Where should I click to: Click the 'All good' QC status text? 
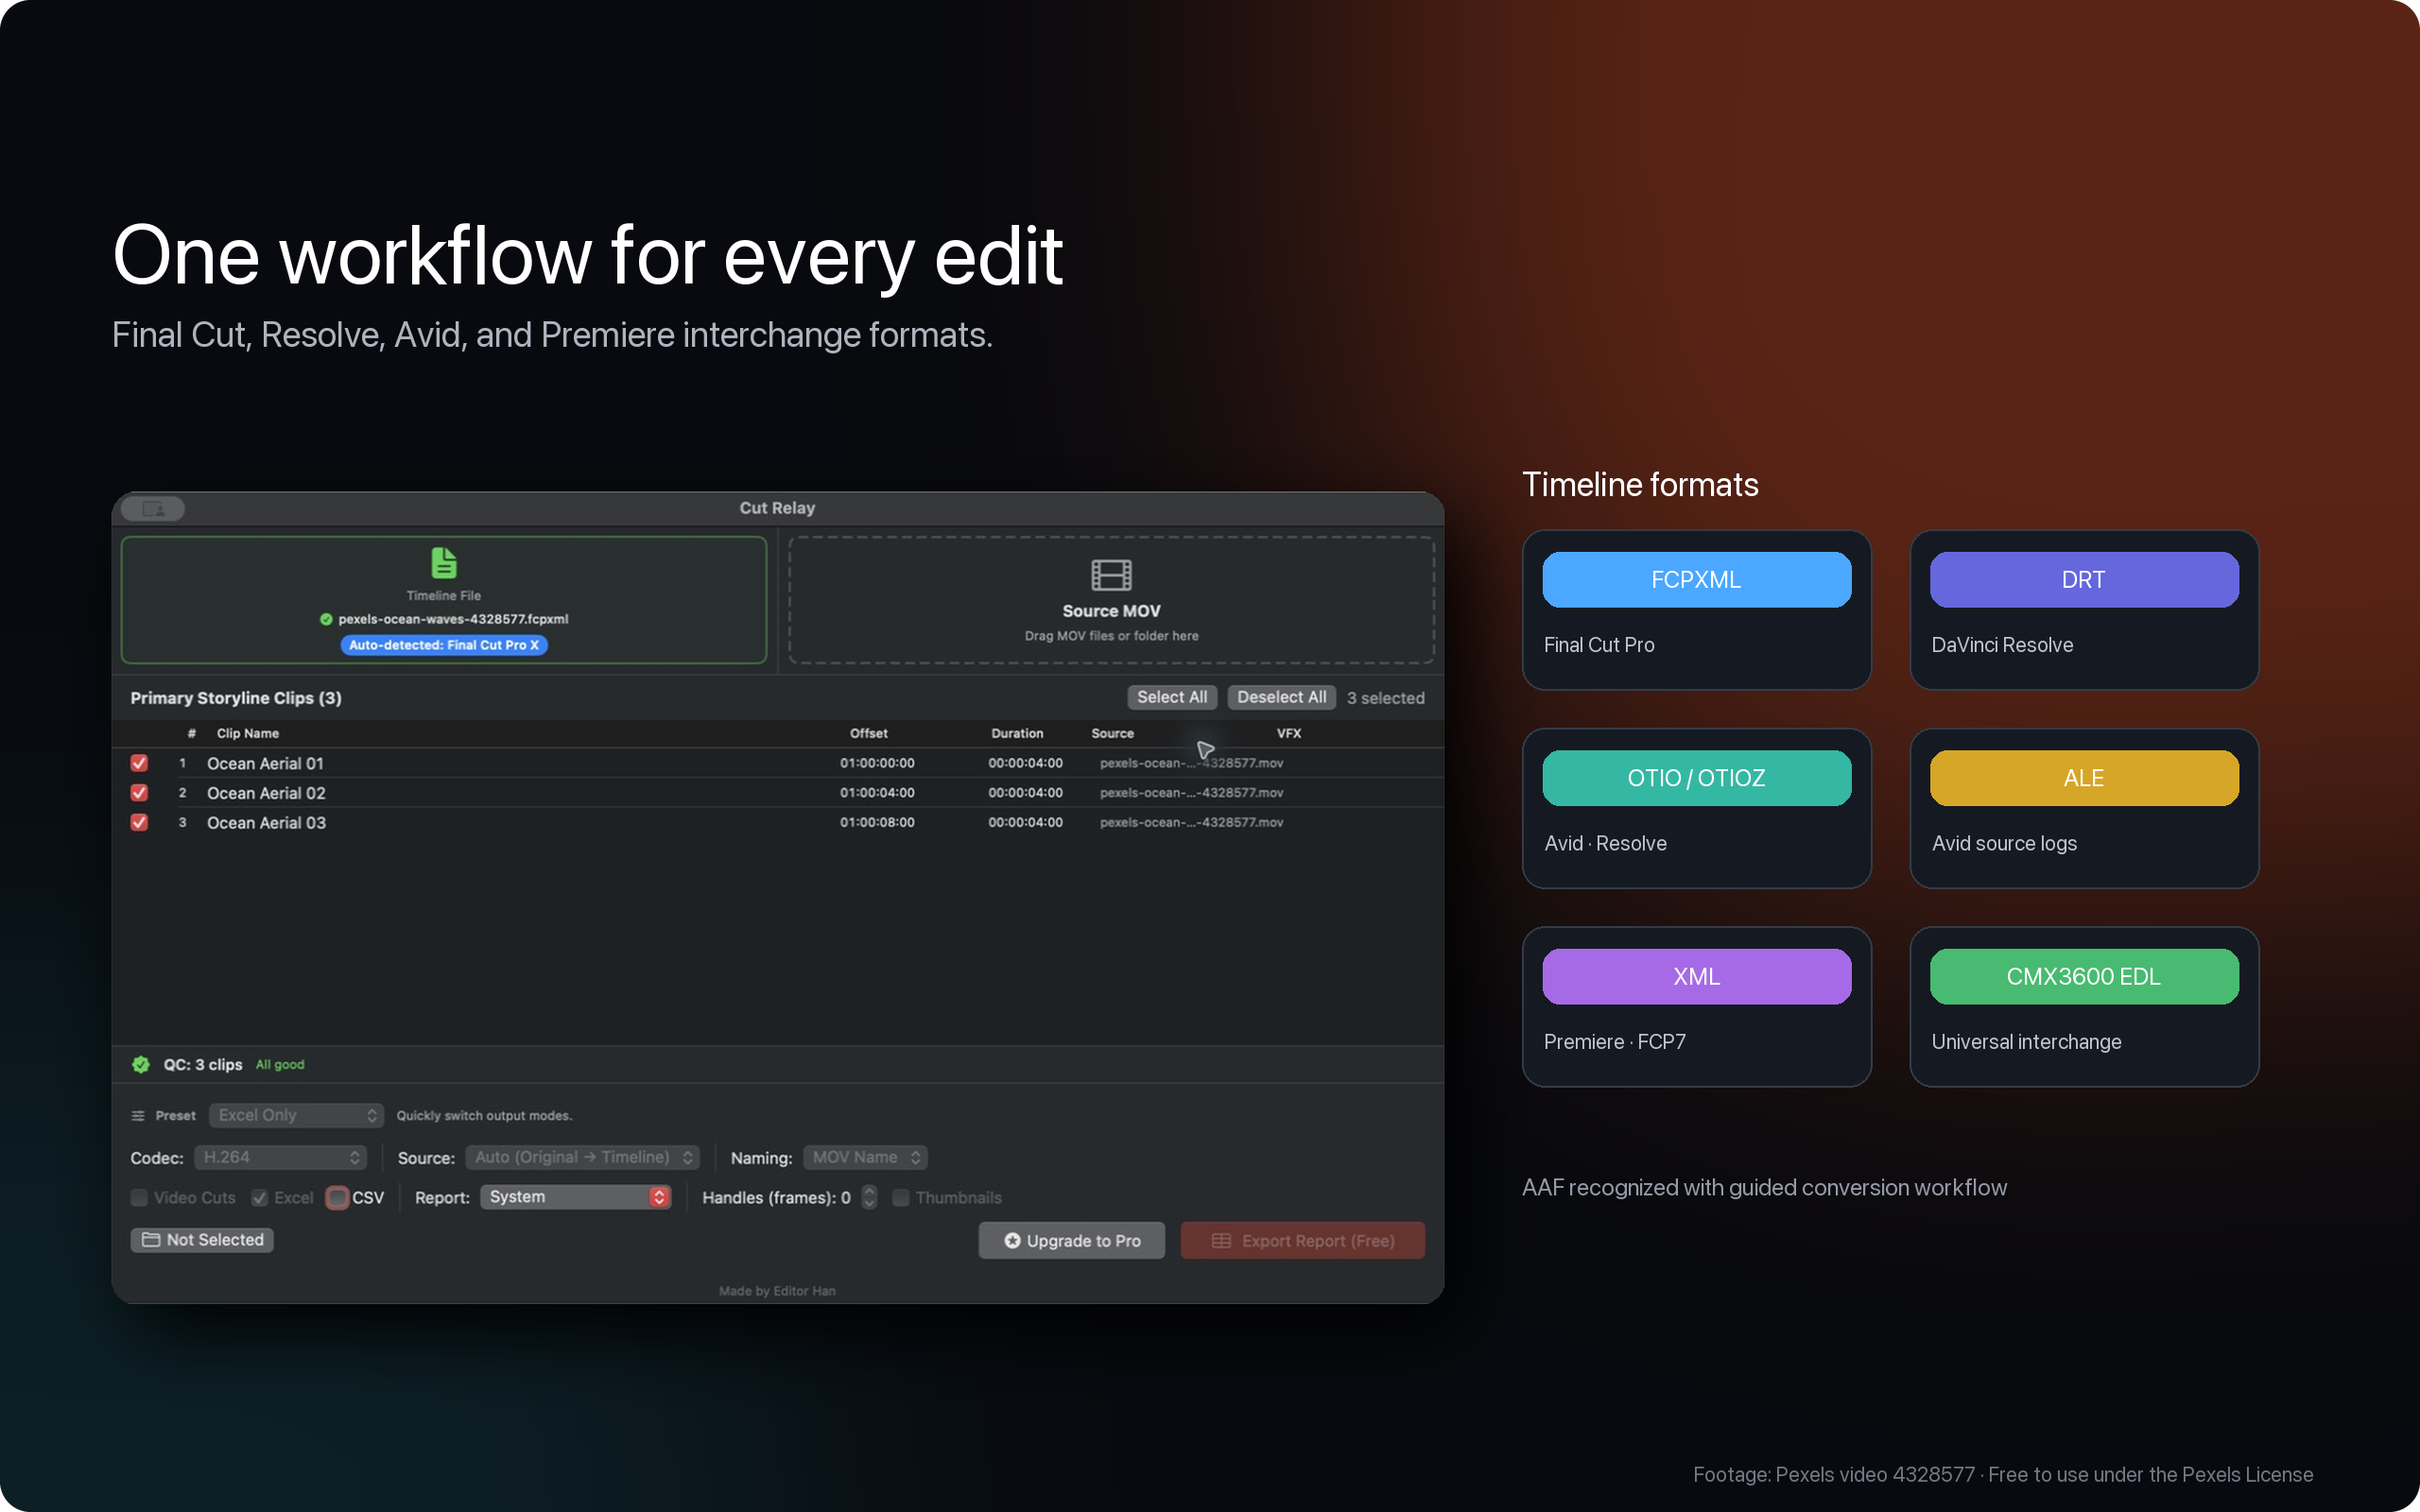[280, 1065]
